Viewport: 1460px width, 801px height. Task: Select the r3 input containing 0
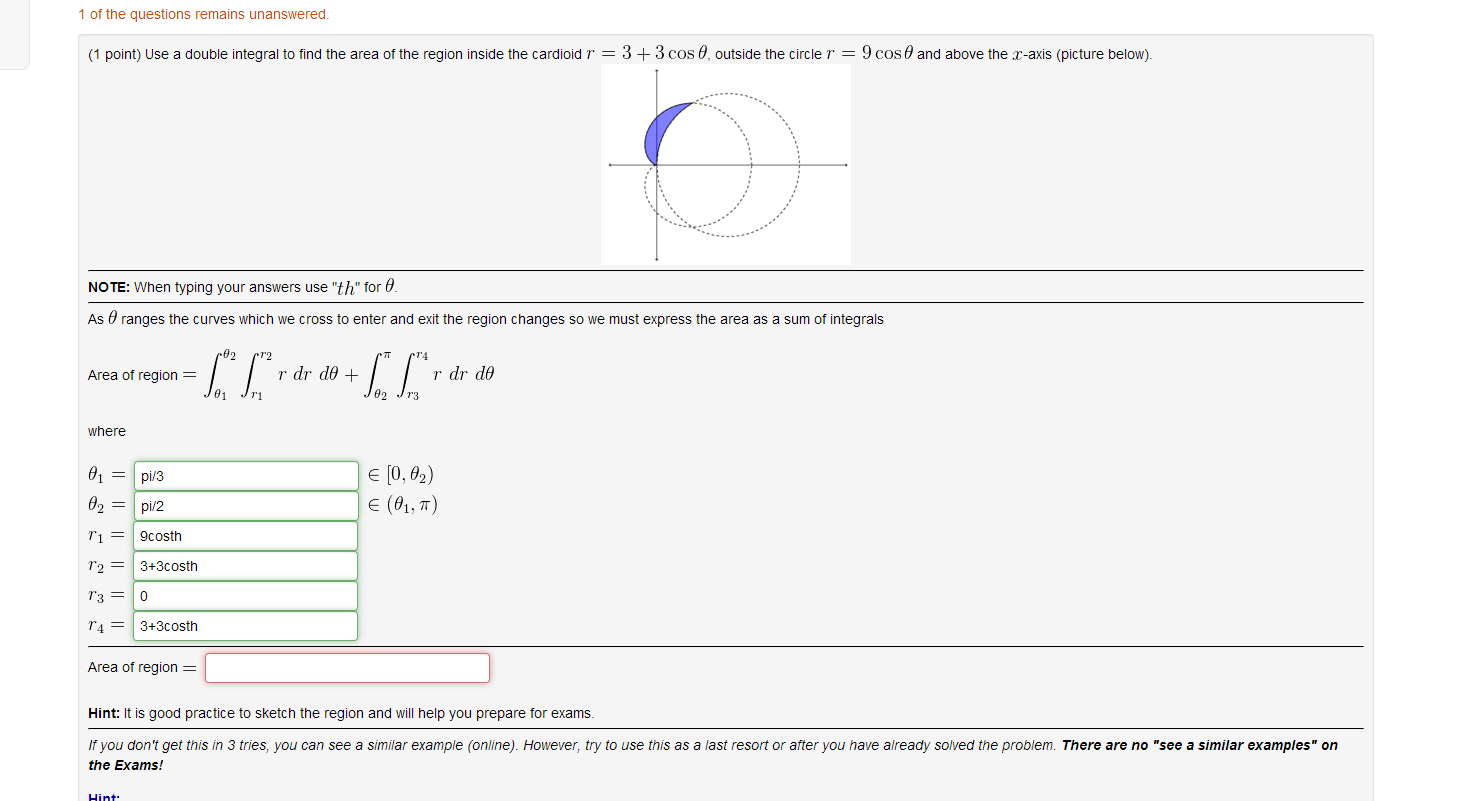point(245,595)
